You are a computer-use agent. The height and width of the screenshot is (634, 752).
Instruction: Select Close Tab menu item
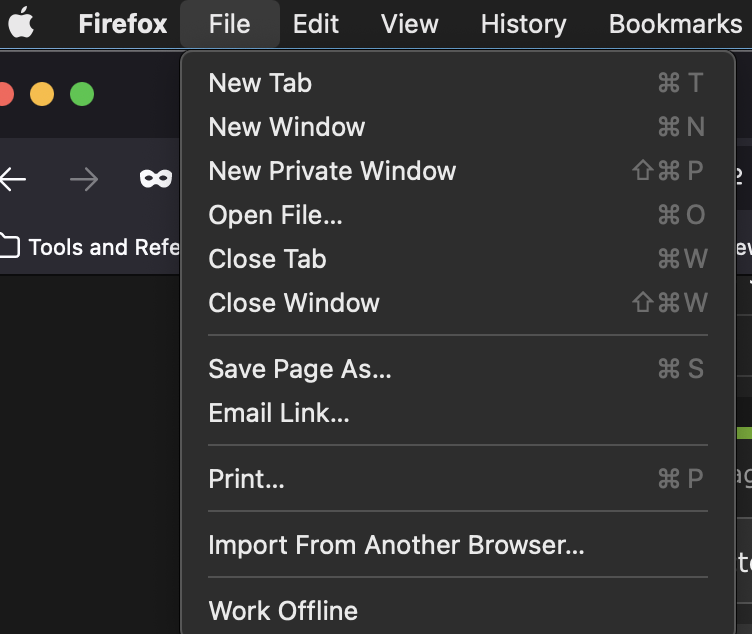click(267, 259)
